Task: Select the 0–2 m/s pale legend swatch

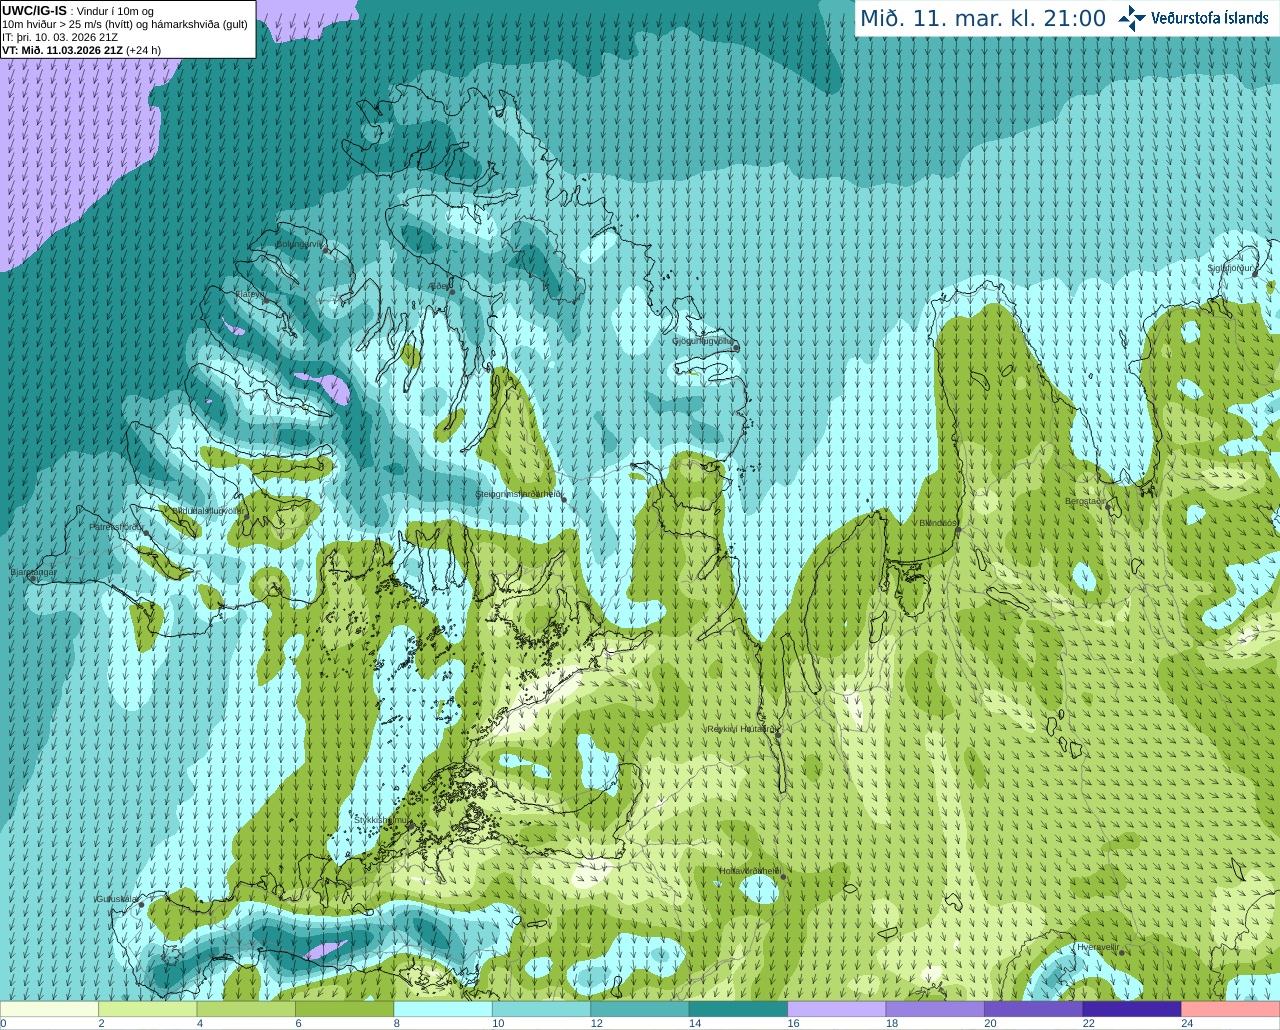Action: [50, 1009]
